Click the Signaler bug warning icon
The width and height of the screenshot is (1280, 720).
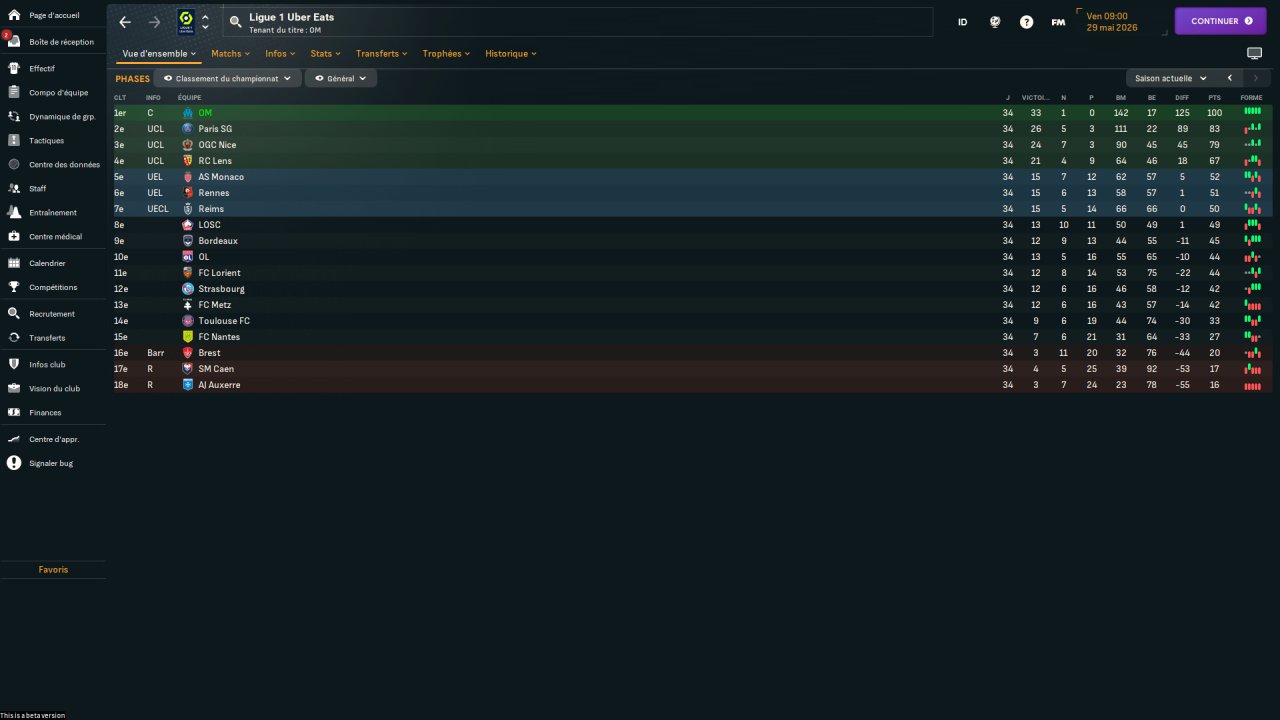(14, 464)
